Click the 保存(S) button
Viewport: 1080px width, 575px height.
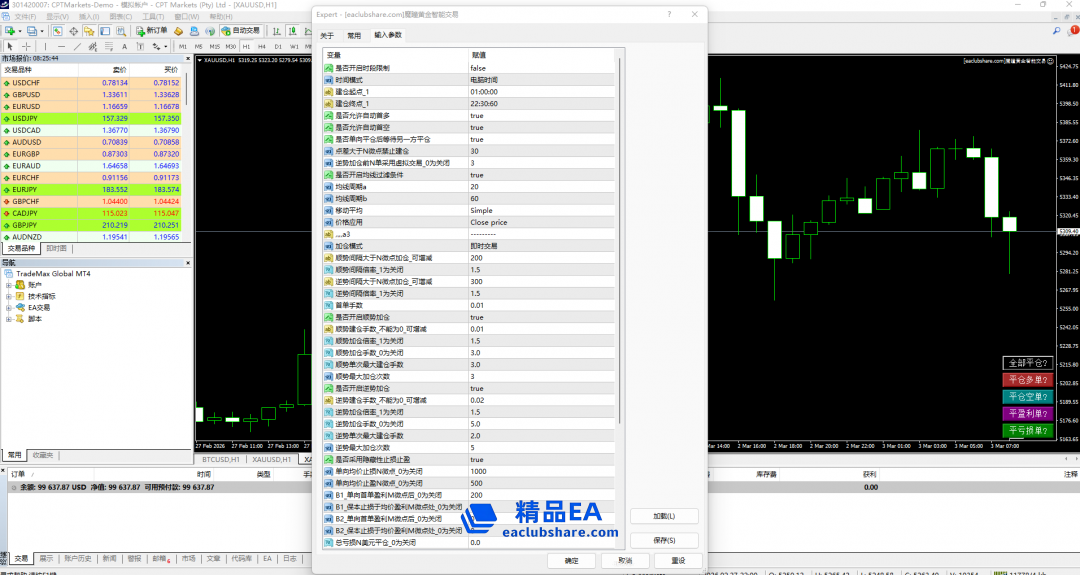tap(664, 540)
